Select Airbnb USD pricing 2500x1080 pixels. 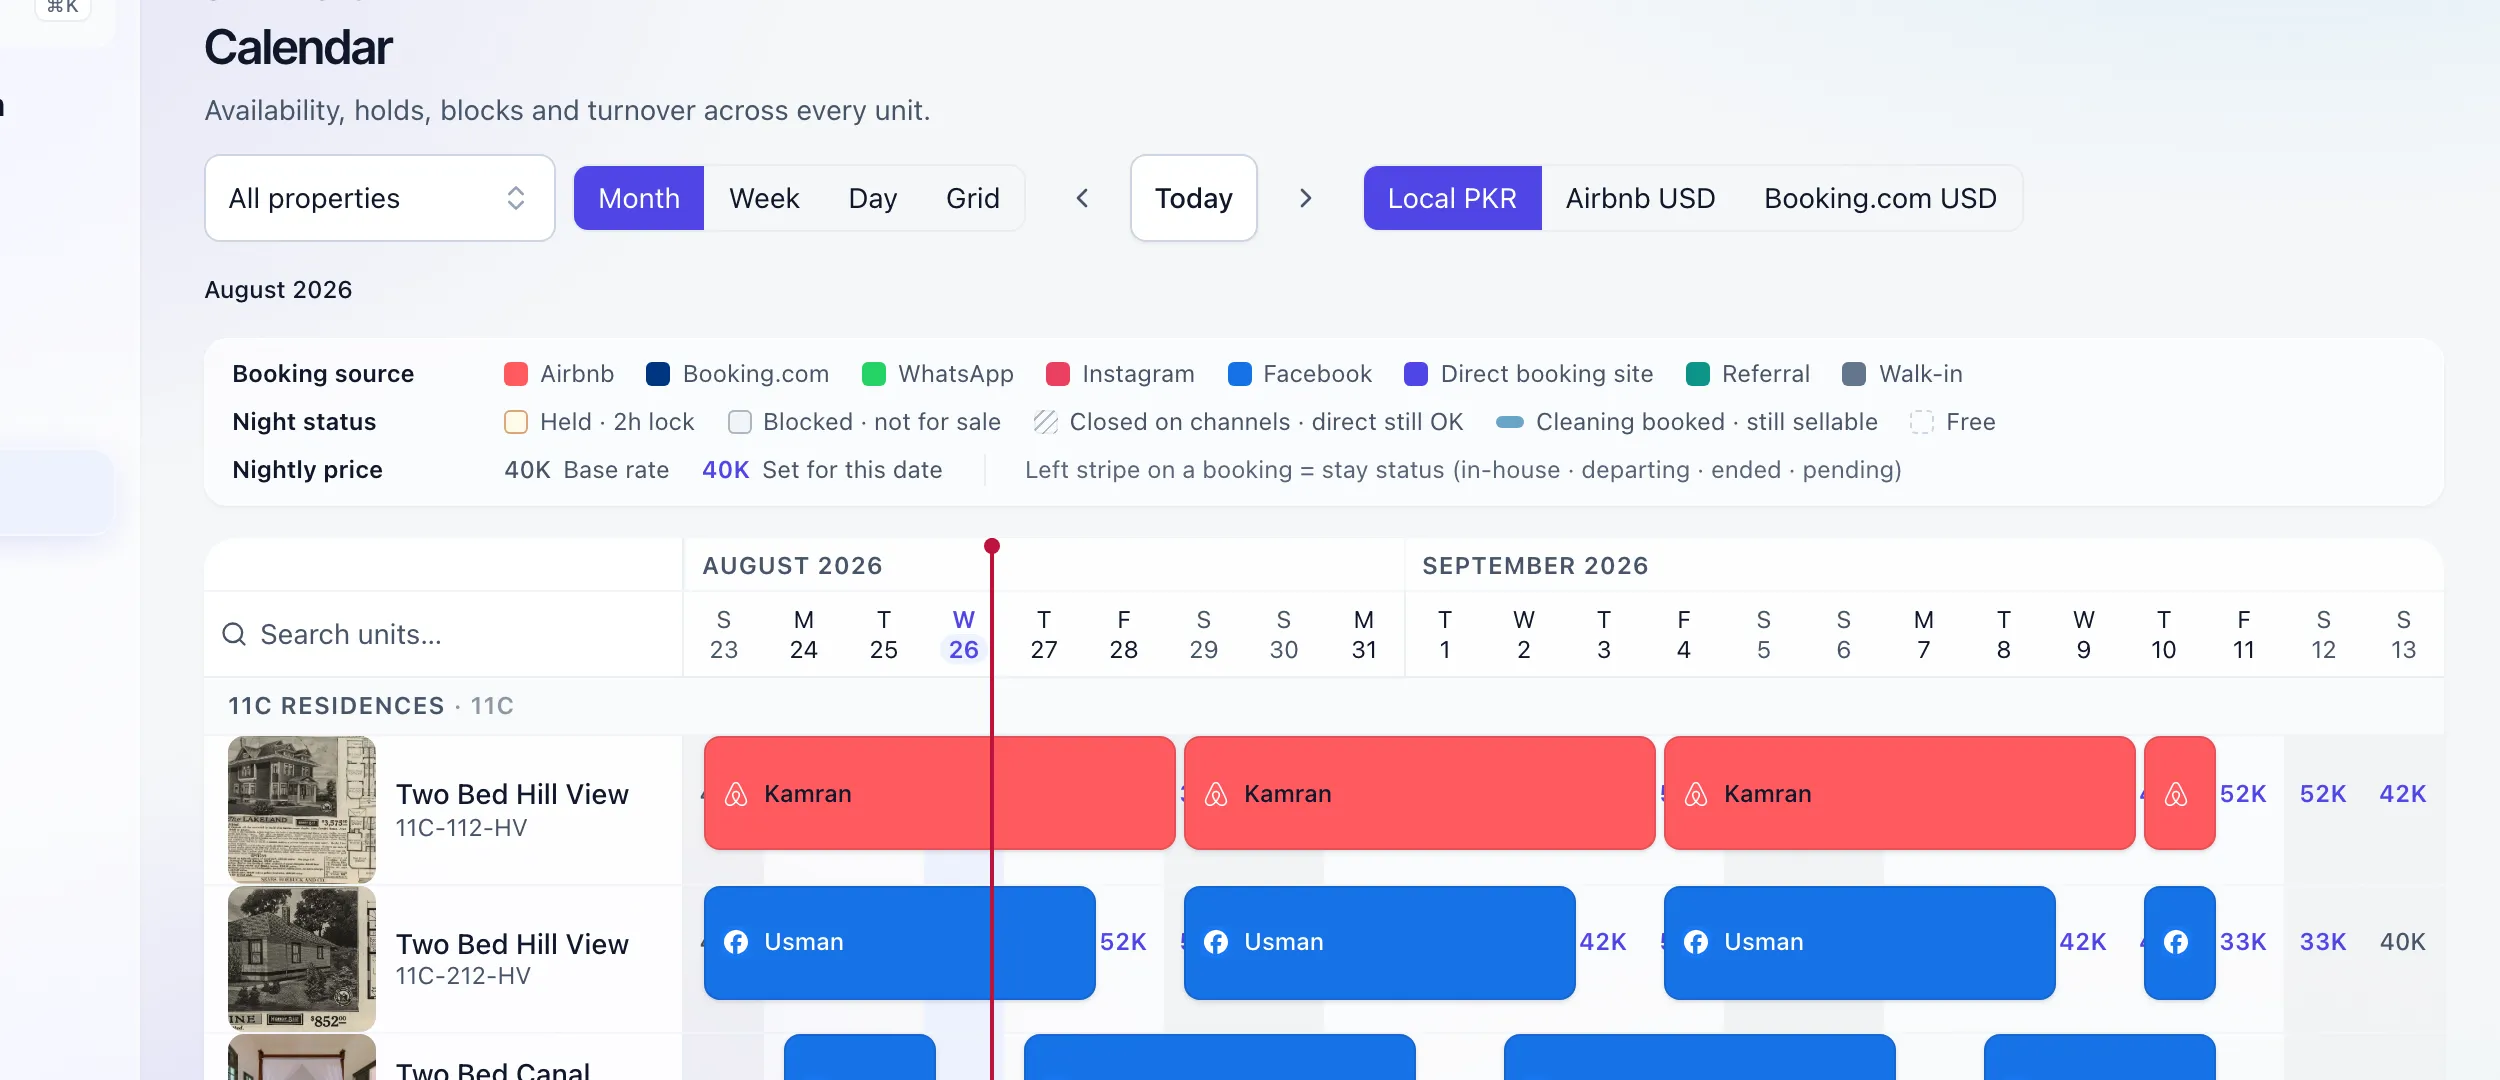(x=1640, y=198)
